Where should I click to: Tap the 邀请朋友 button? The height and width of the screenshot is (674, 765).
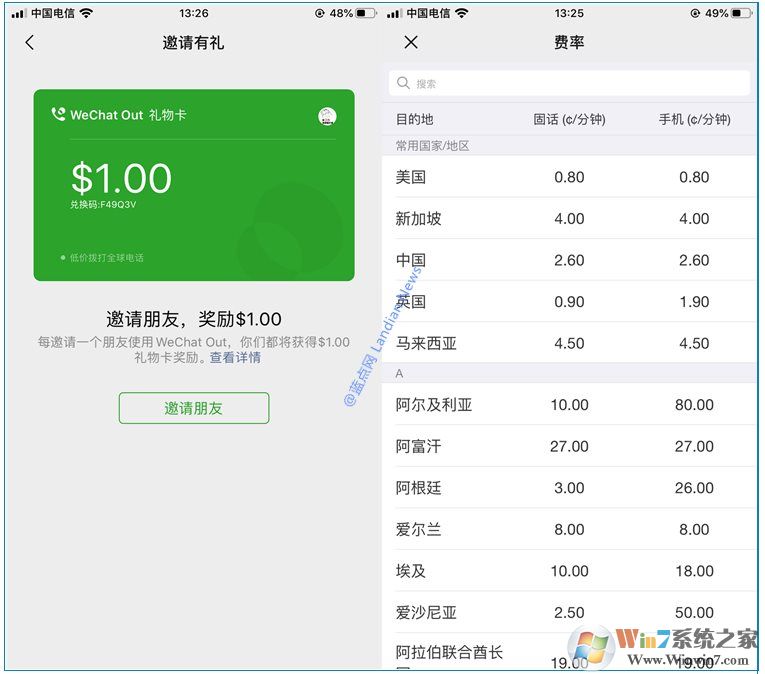click(x=194, y=408)
